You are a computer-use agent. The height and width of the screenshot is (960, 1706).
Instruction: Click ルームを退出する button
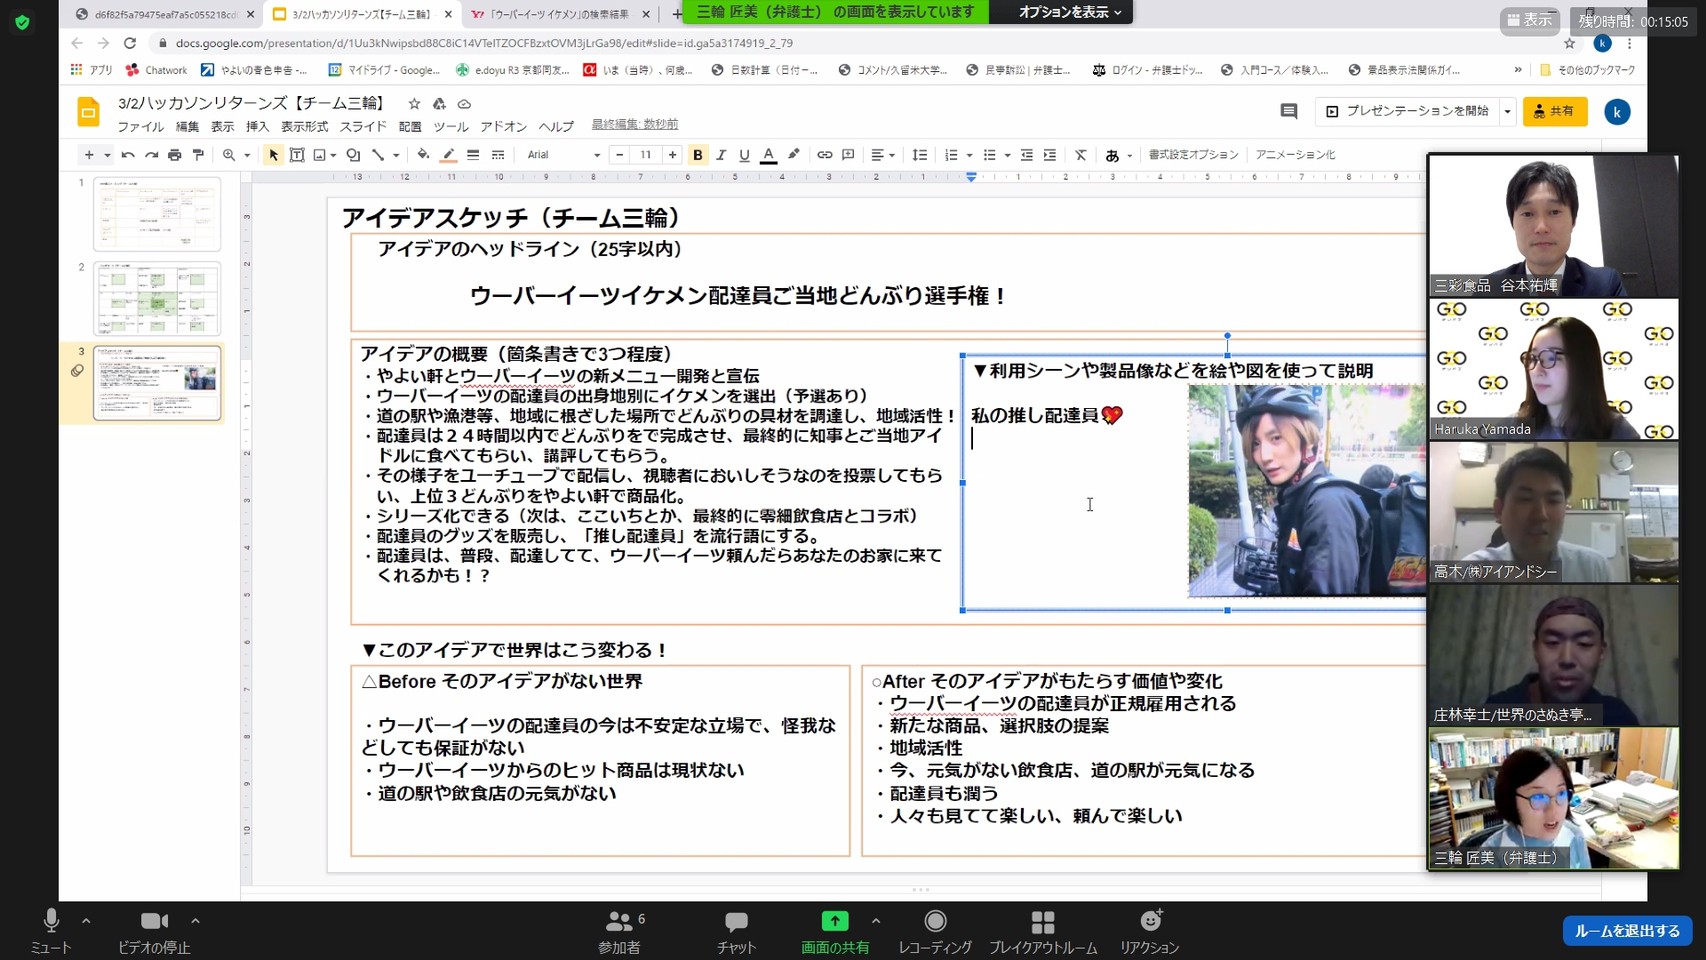(1627, 931)
